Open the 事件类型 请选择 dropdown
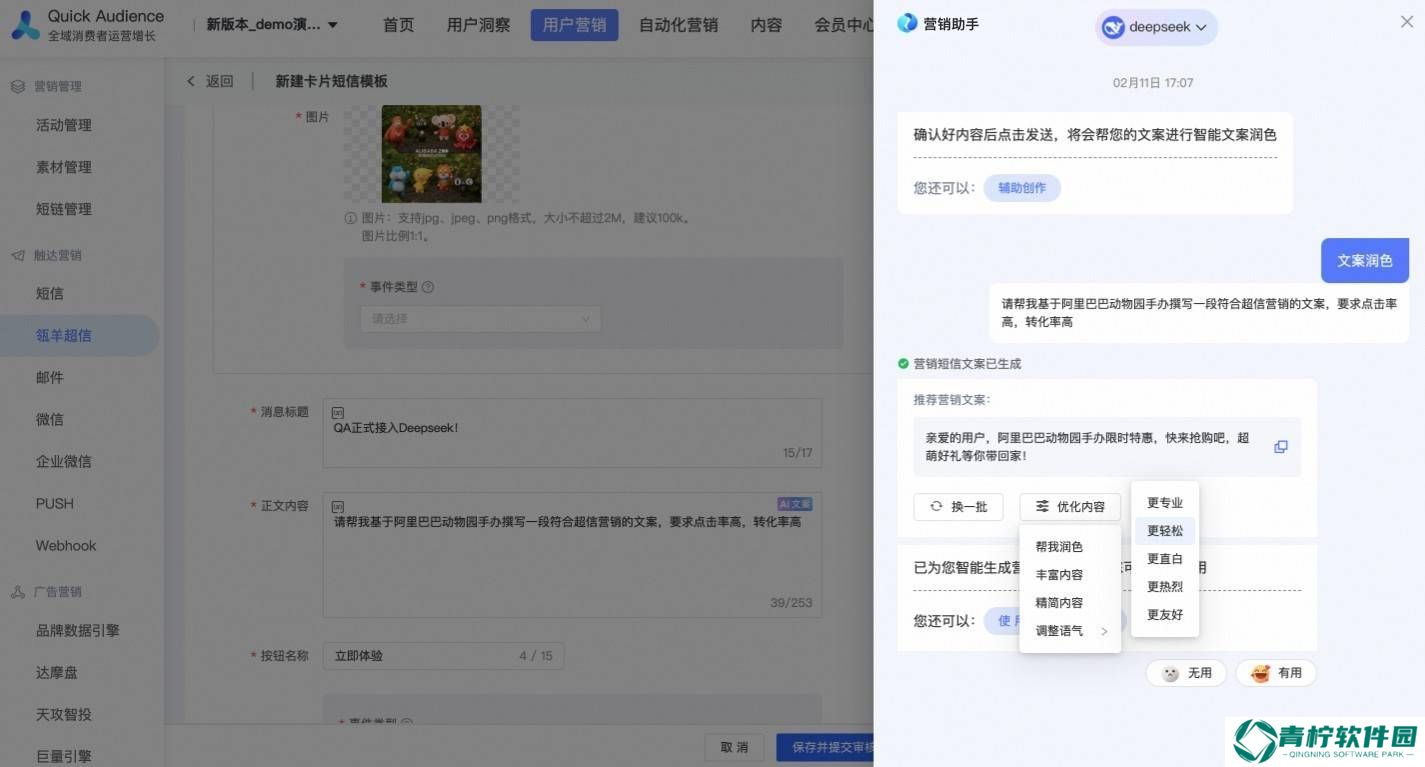 [x=481, y=319]
